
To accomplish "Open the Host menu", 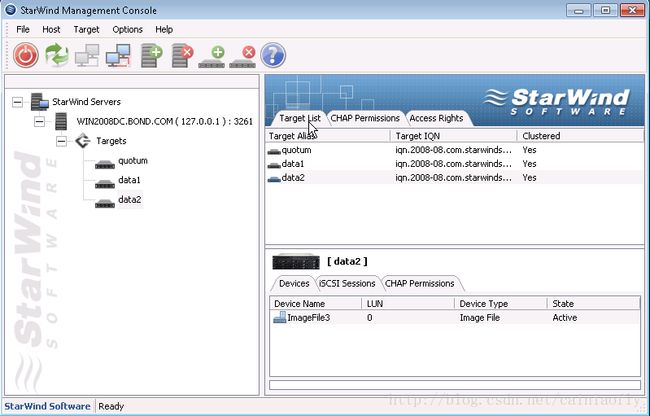I will pyautogui.click(x=51, y=29).
